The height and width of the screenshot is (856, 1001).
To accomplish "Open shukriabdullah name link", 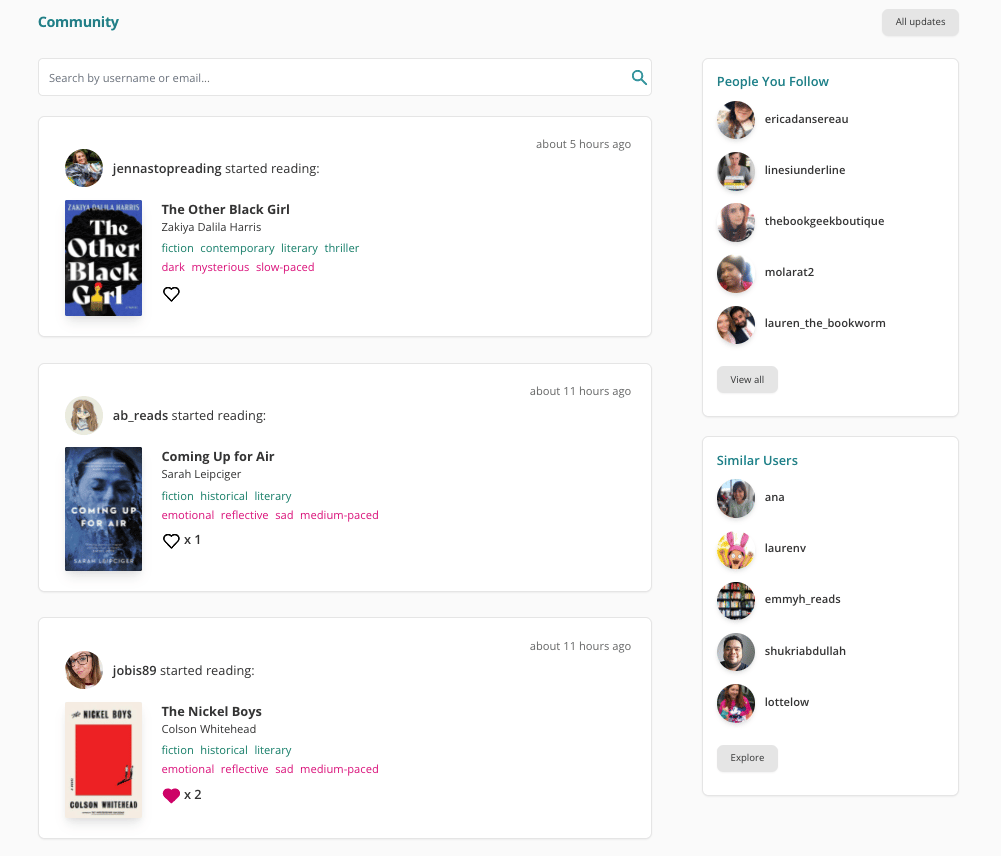I will point(805,651).
